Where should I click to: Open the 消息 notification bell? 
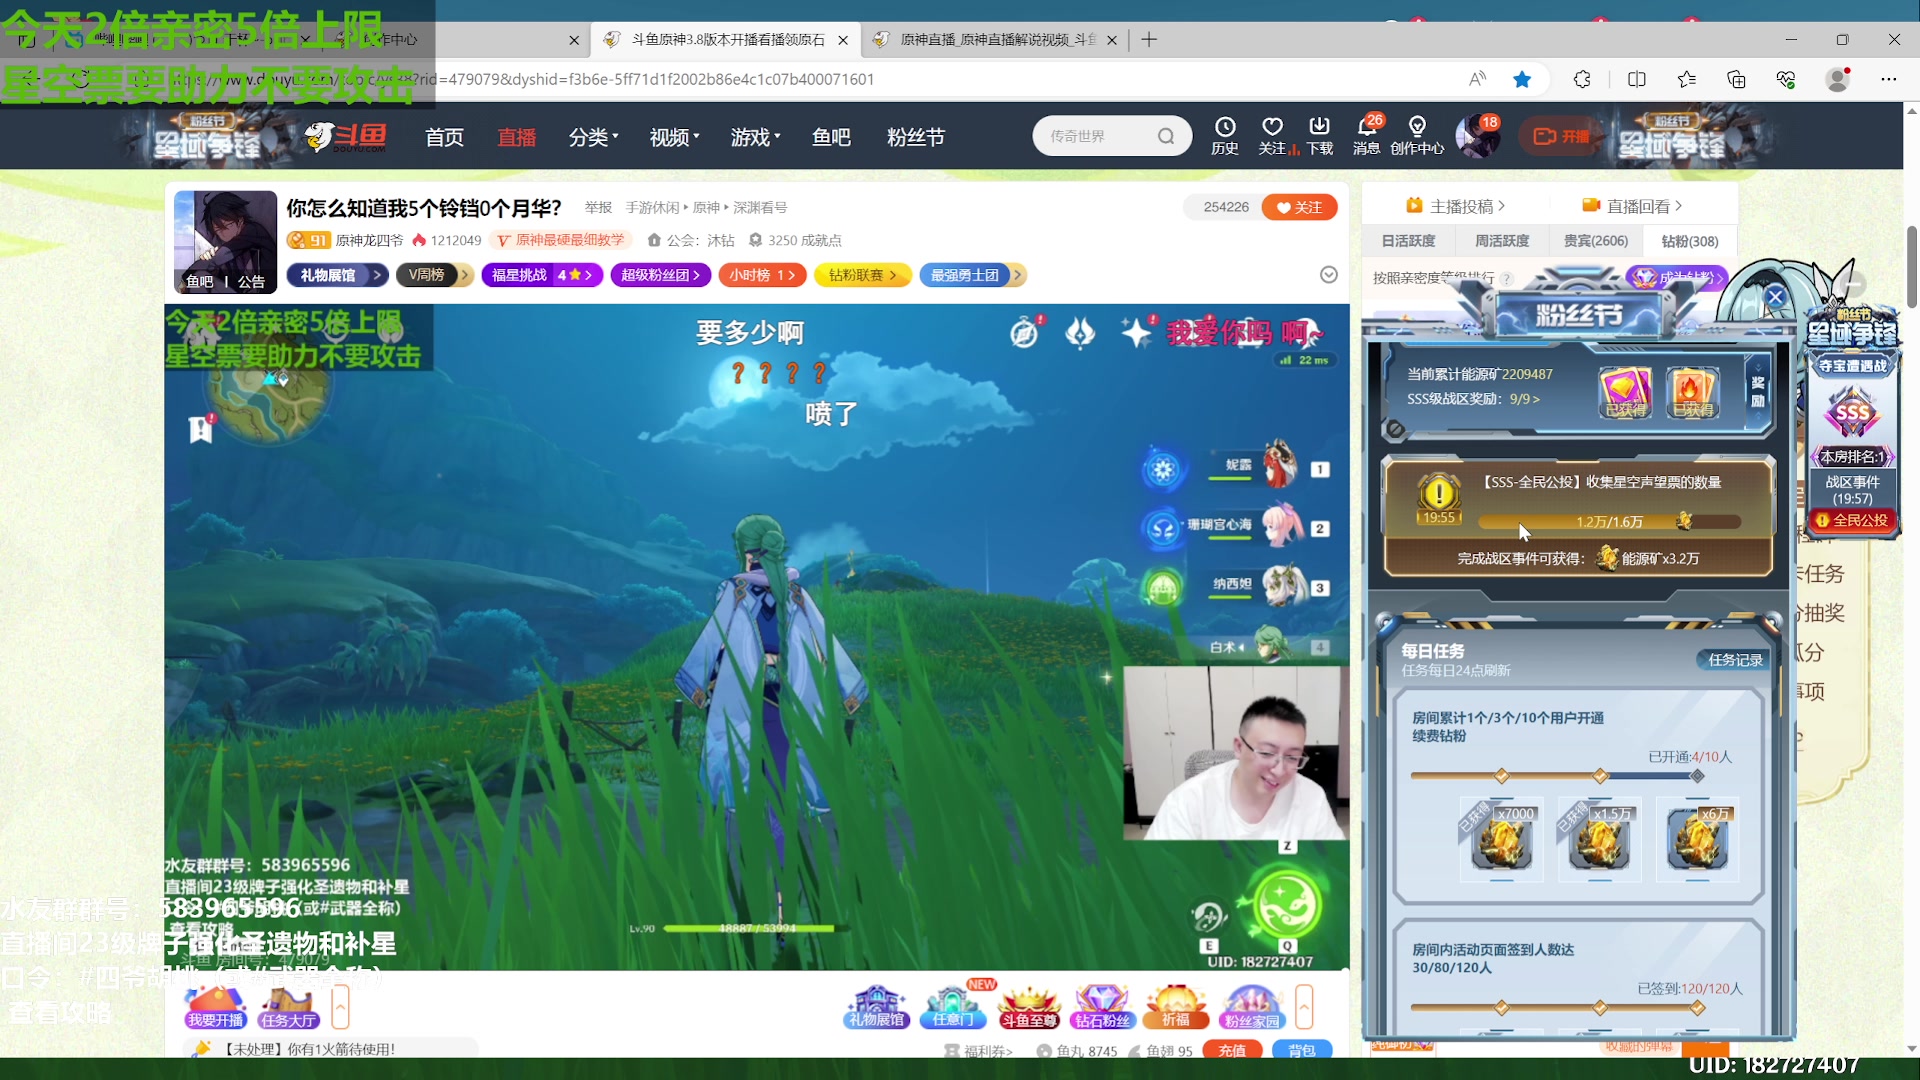coord(1367,135)
